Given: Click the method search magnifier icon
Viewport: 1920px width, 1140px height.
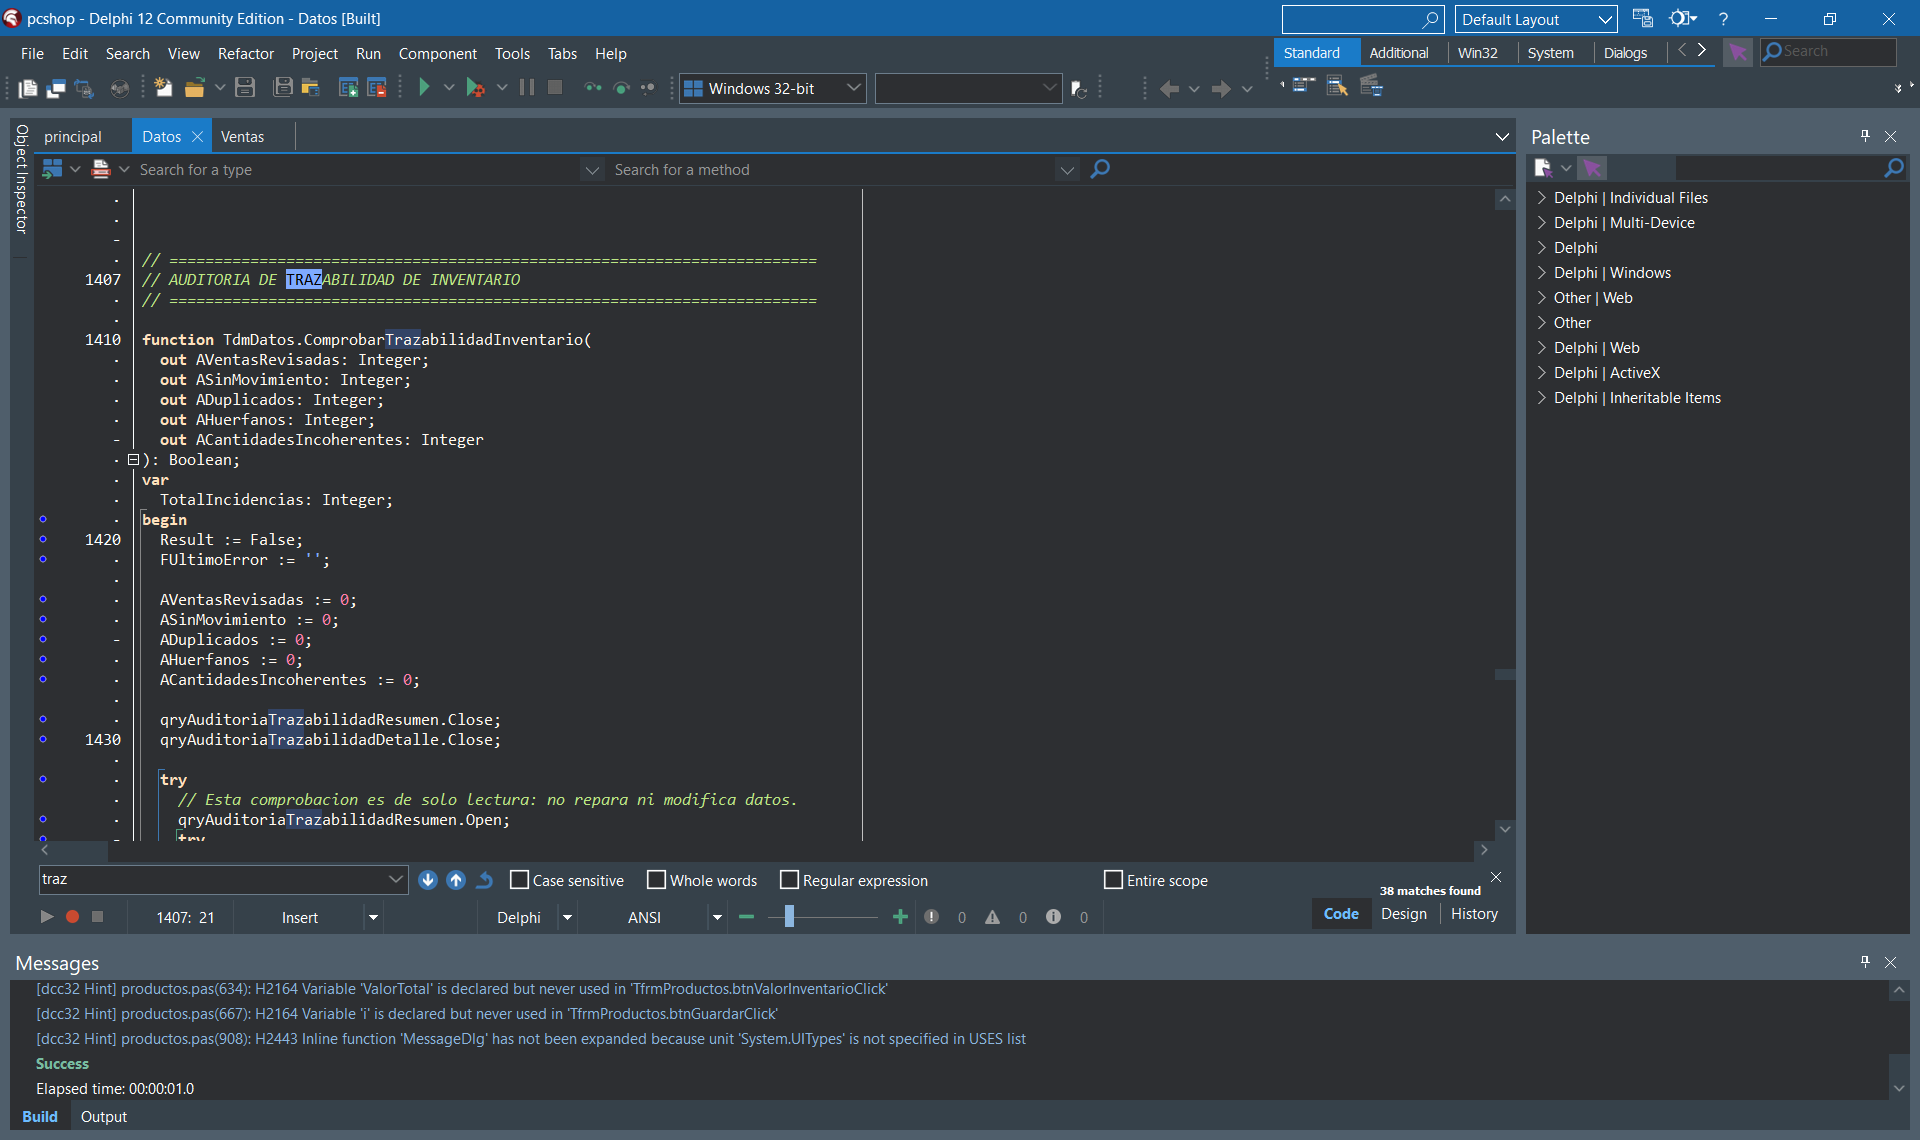Looking at the screenshot, I should coord(1100,169).
